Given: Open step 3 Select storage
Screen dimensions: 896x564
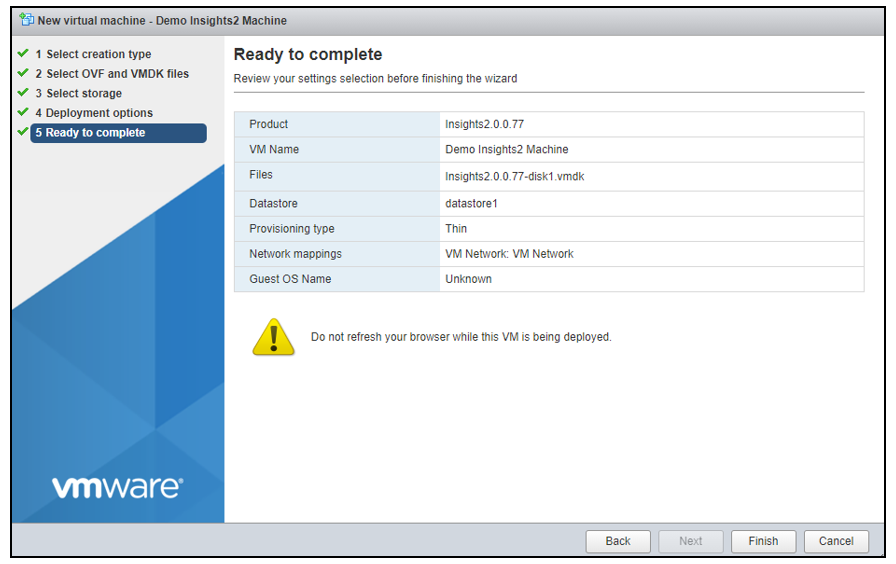Looking at the screenshot, I should tap(78, 93).
